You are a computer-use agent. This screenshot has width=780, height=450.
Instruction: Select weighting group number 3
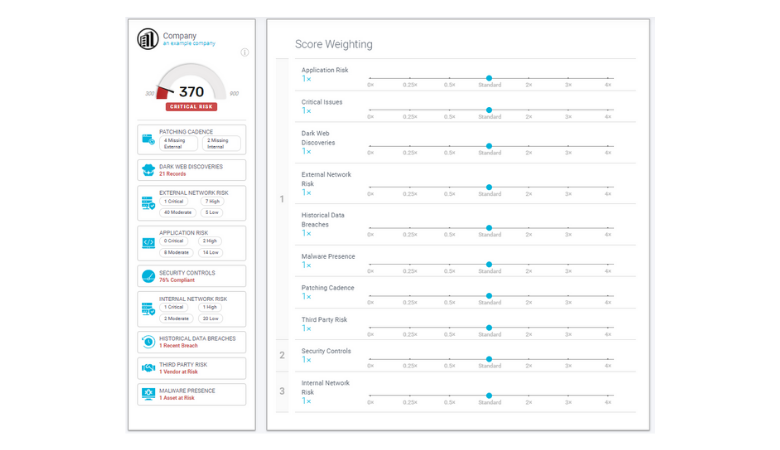tap(282, 391)
